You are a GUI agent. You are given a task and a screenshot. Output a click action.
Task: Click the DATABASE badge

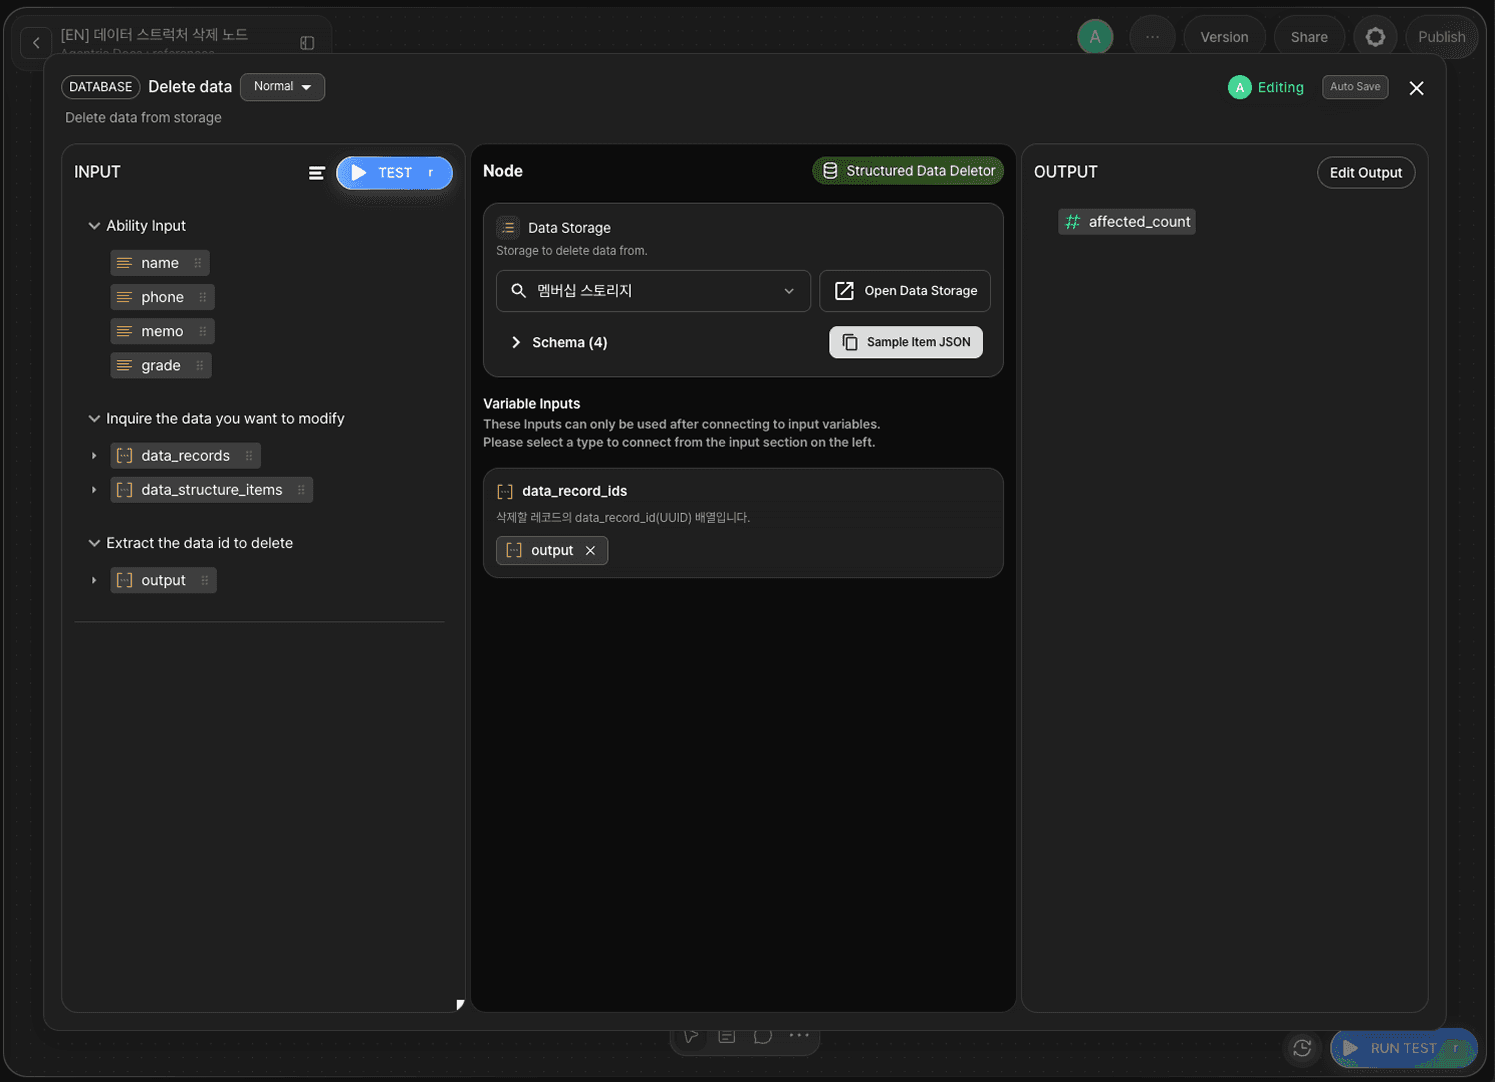point(101,87)
